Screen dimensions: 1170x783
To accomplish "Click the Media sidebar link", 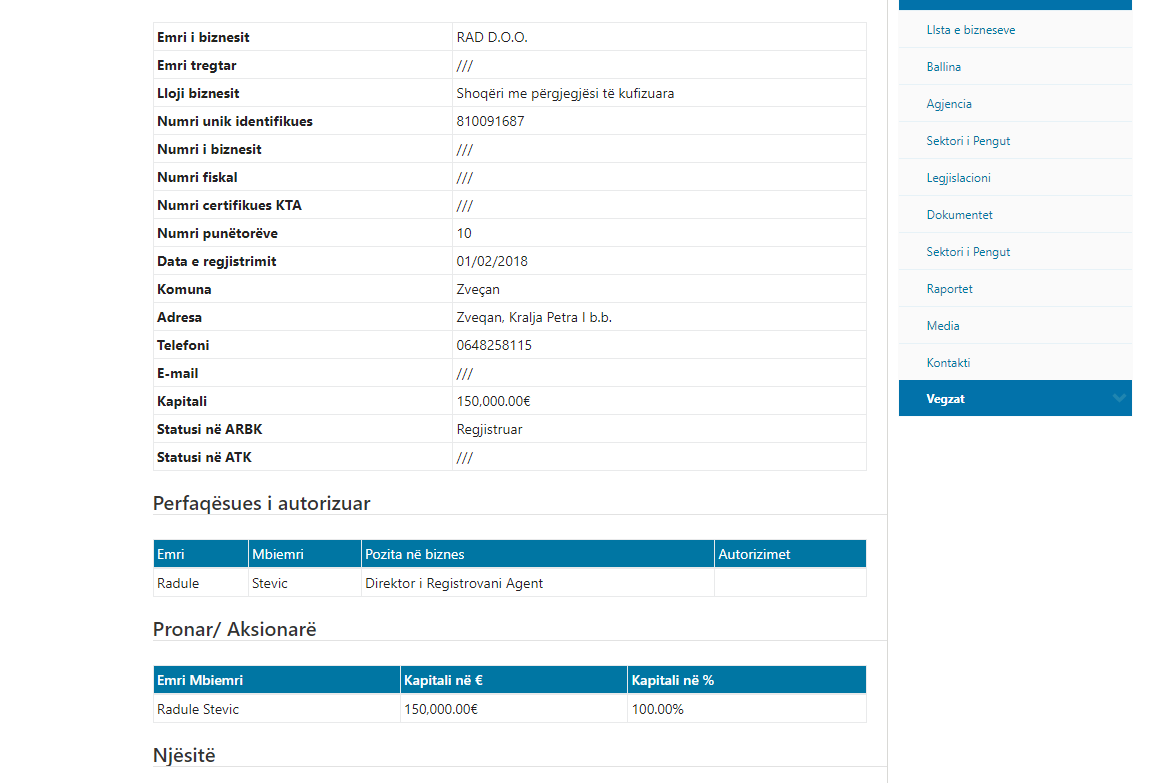I will (942, 326).
